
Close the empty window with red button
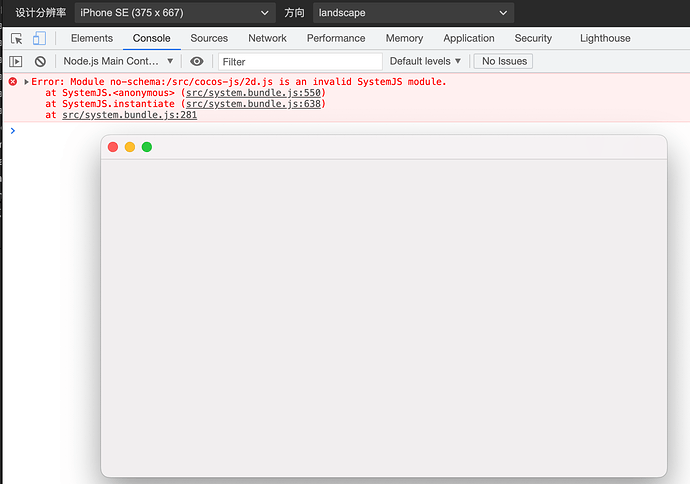[x=113, y=147]
